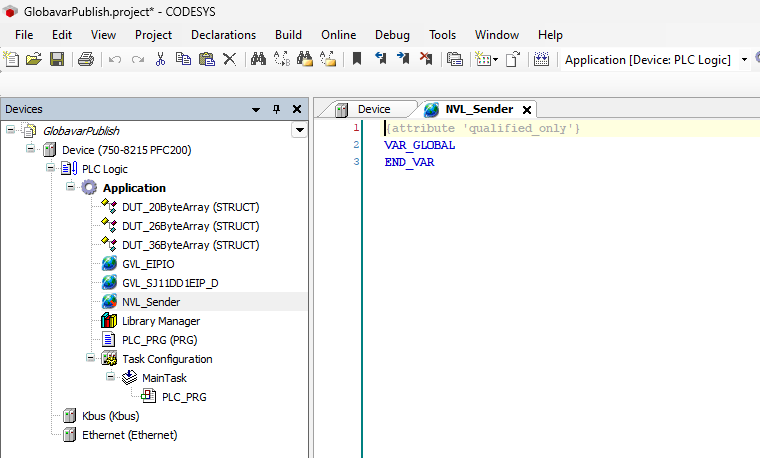Click the Redo arrow icon
The height and width of the screenshot is (458, 760).
138,60
